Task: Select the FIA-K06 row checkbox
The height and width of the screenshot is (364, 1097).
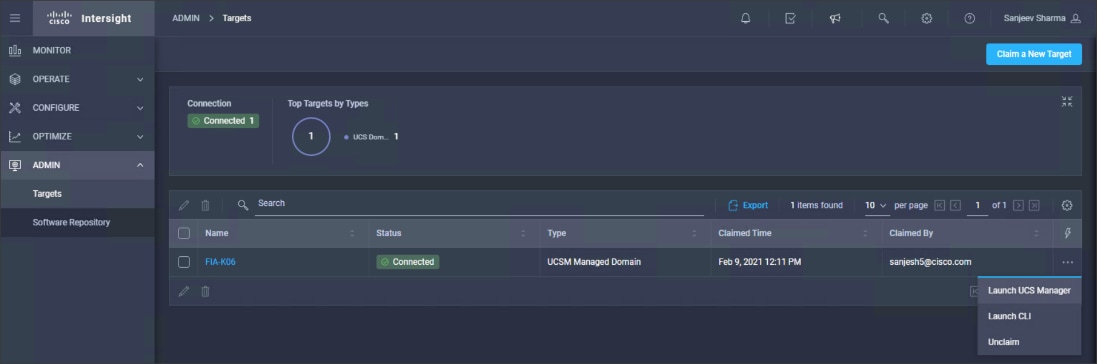Action: (x=184, y=262)
